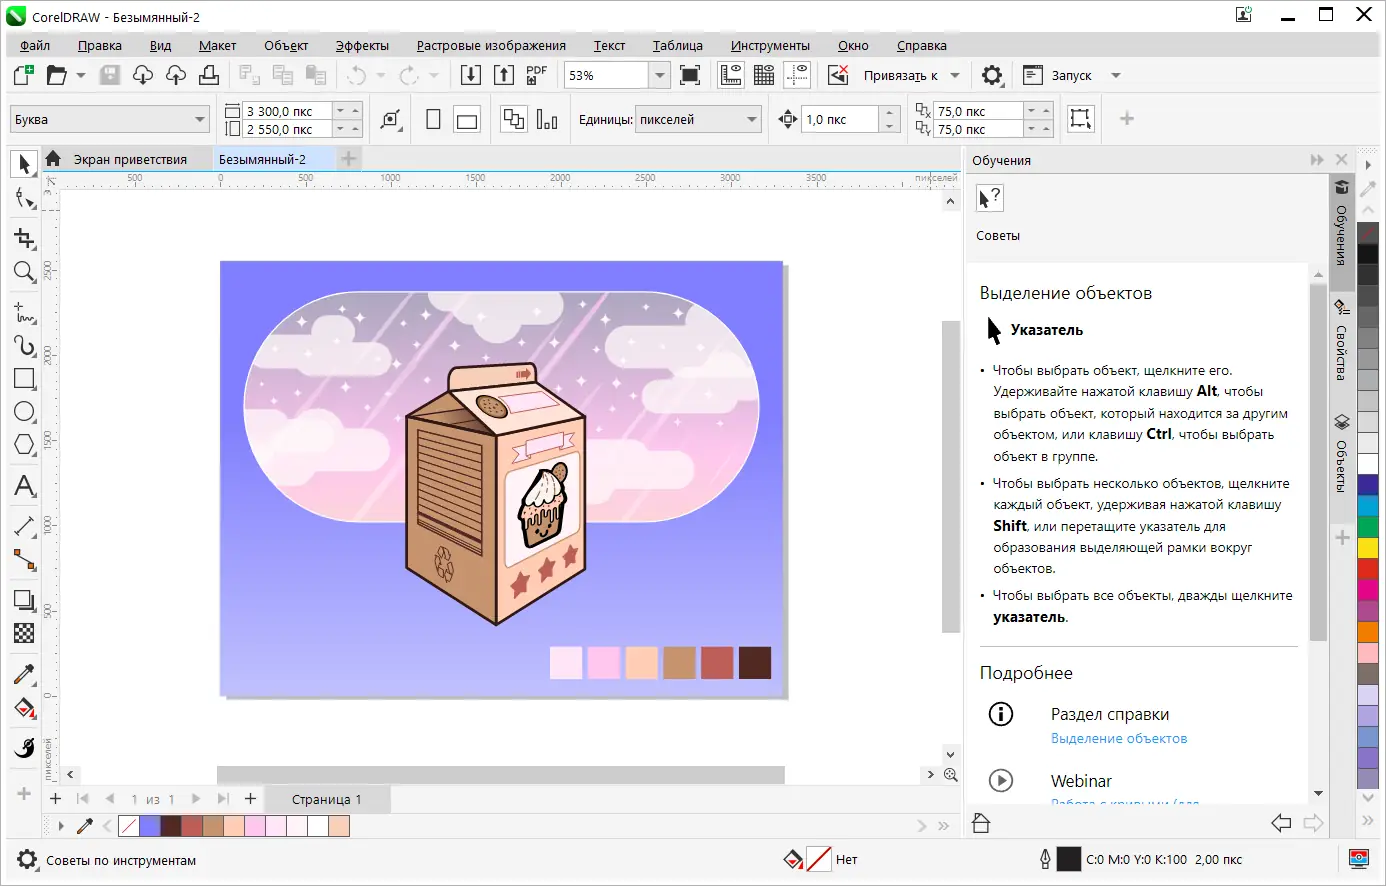Select the Ellipse tool
Viewport: 1386px width, 886px height.
tap(24, 412)
